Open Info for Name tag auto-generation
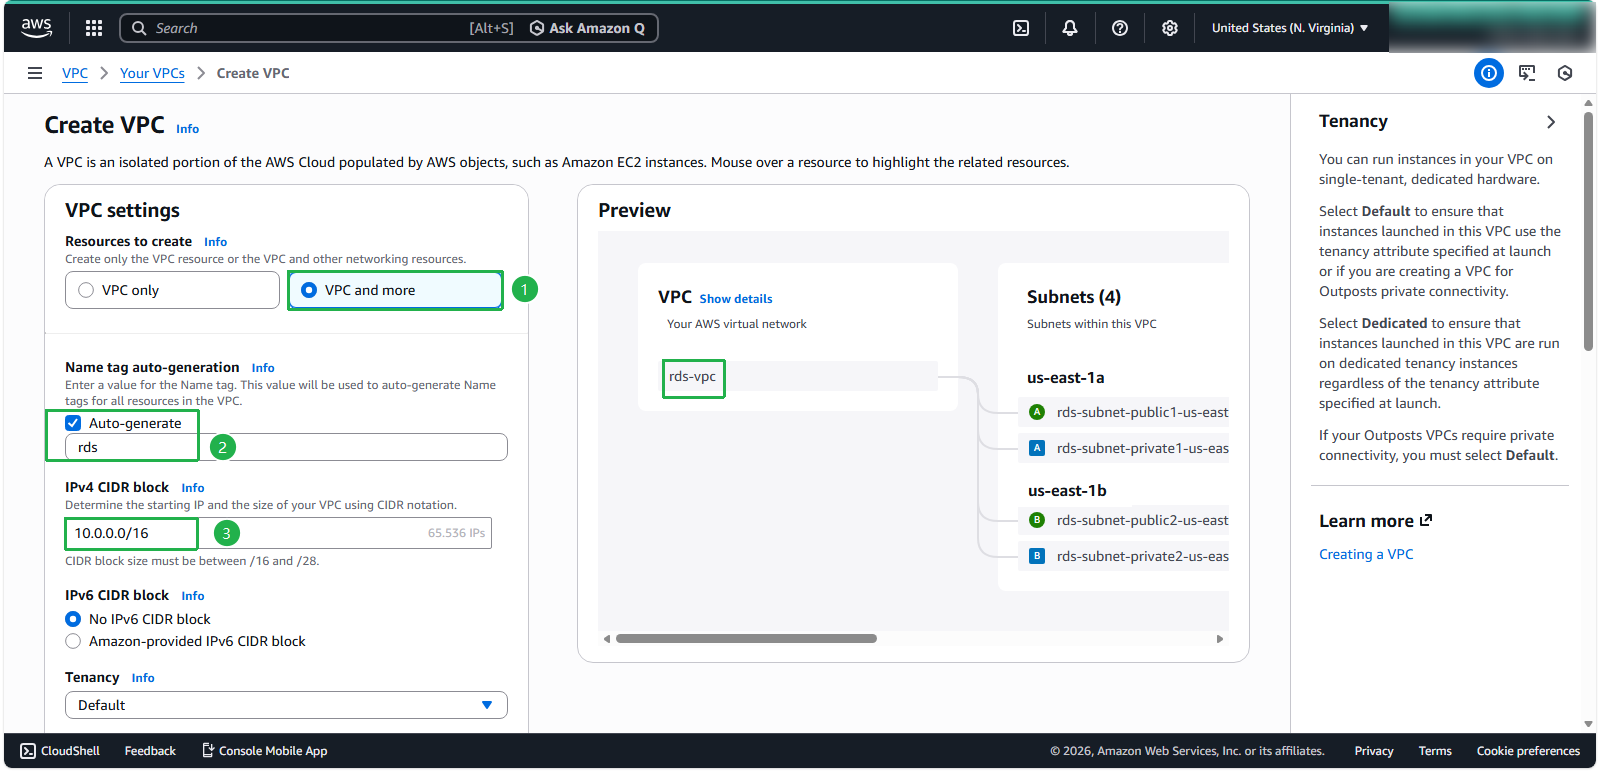The width and height of the screenshot is (1600, 772). point(263,368)
